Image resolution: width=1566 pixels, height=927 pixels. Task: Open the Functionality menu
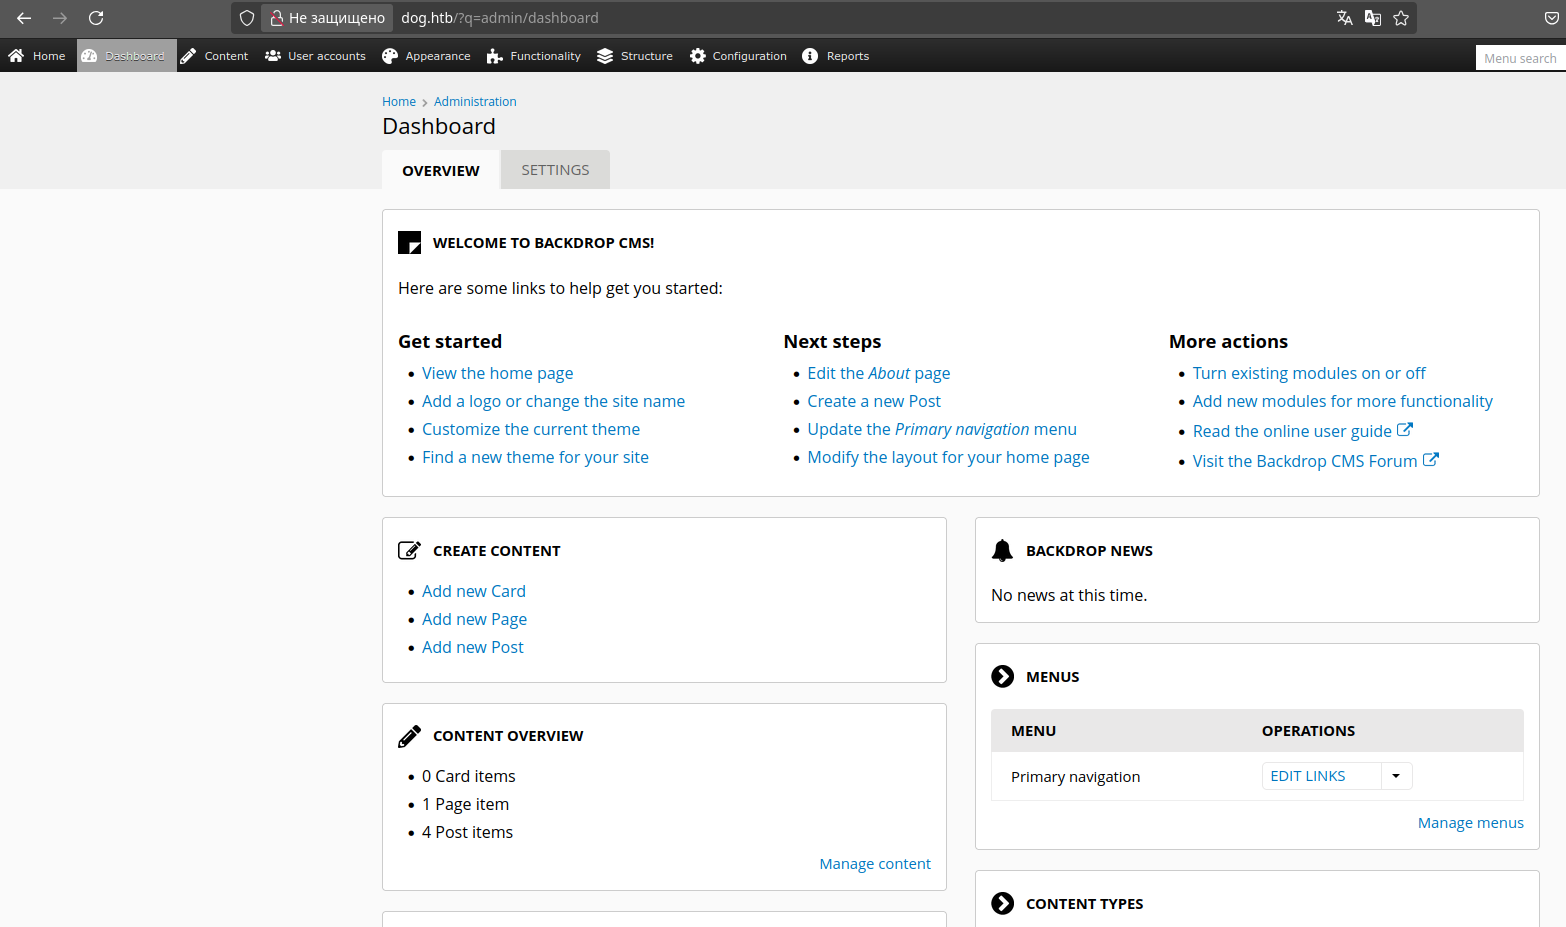(545, 56)
